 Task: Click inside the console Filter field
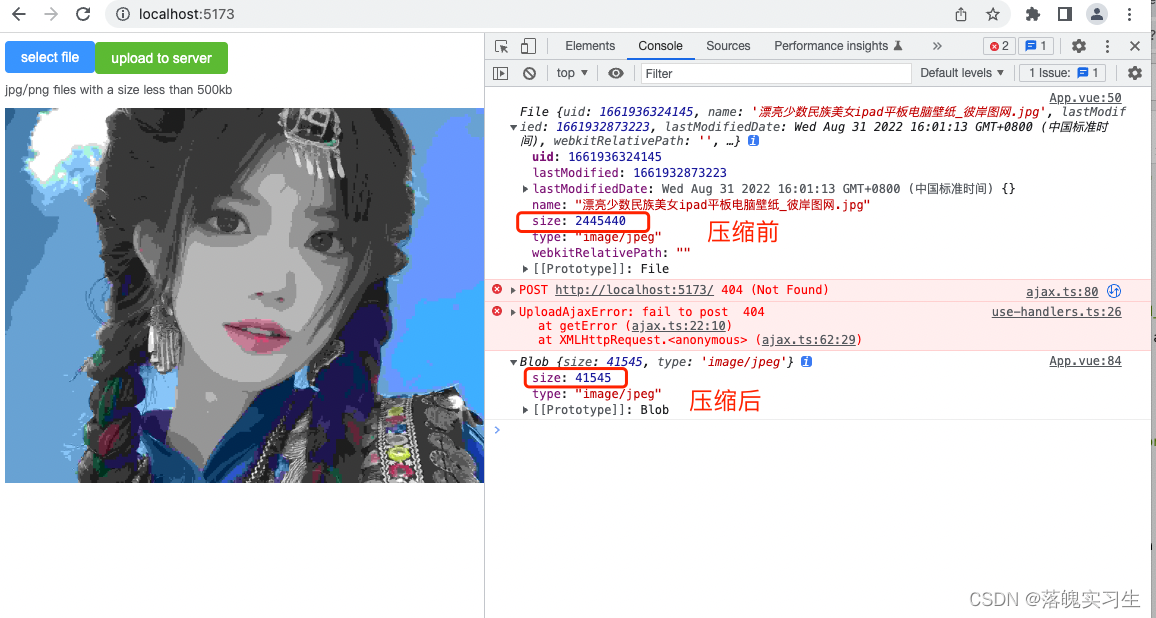775,72
